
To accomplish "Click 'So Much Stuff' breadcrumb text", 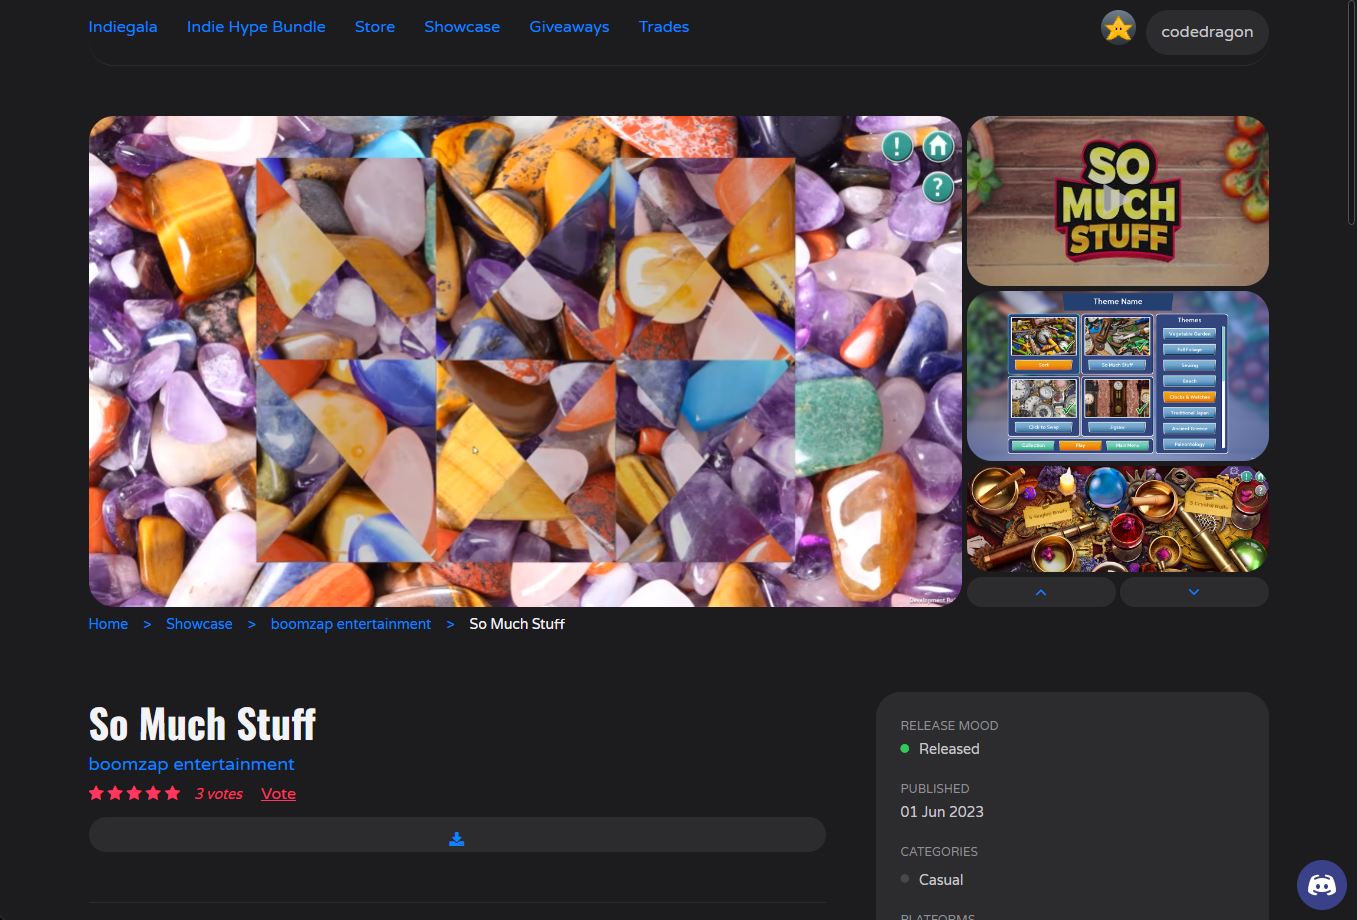I will pyautogui.click(x=517, y=624).
